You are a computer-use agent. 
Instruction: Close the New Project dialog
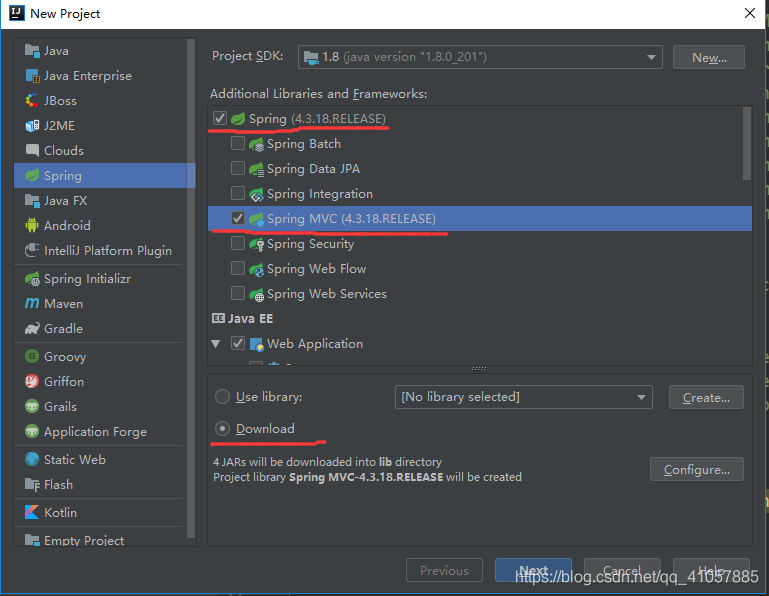click(x=750, y=13)
